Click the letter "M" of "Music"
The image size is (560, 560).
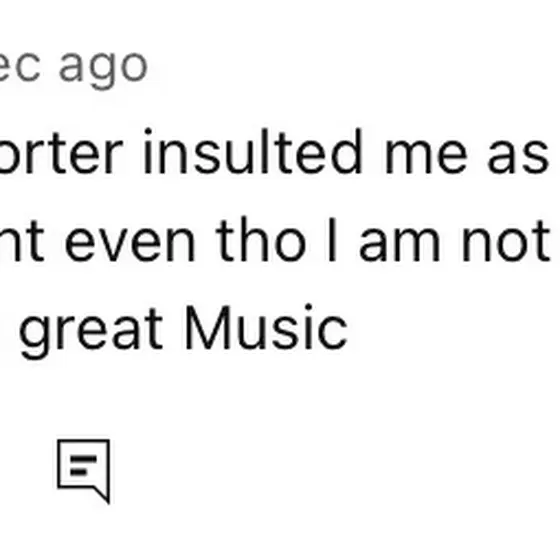pos(206,328)
